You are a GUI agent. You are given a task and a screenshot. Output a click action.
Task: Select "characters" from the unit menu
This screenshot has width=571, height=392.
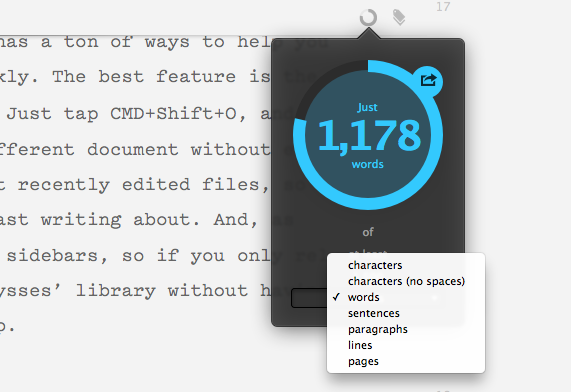pyautogui.click(x=375, y=265)
